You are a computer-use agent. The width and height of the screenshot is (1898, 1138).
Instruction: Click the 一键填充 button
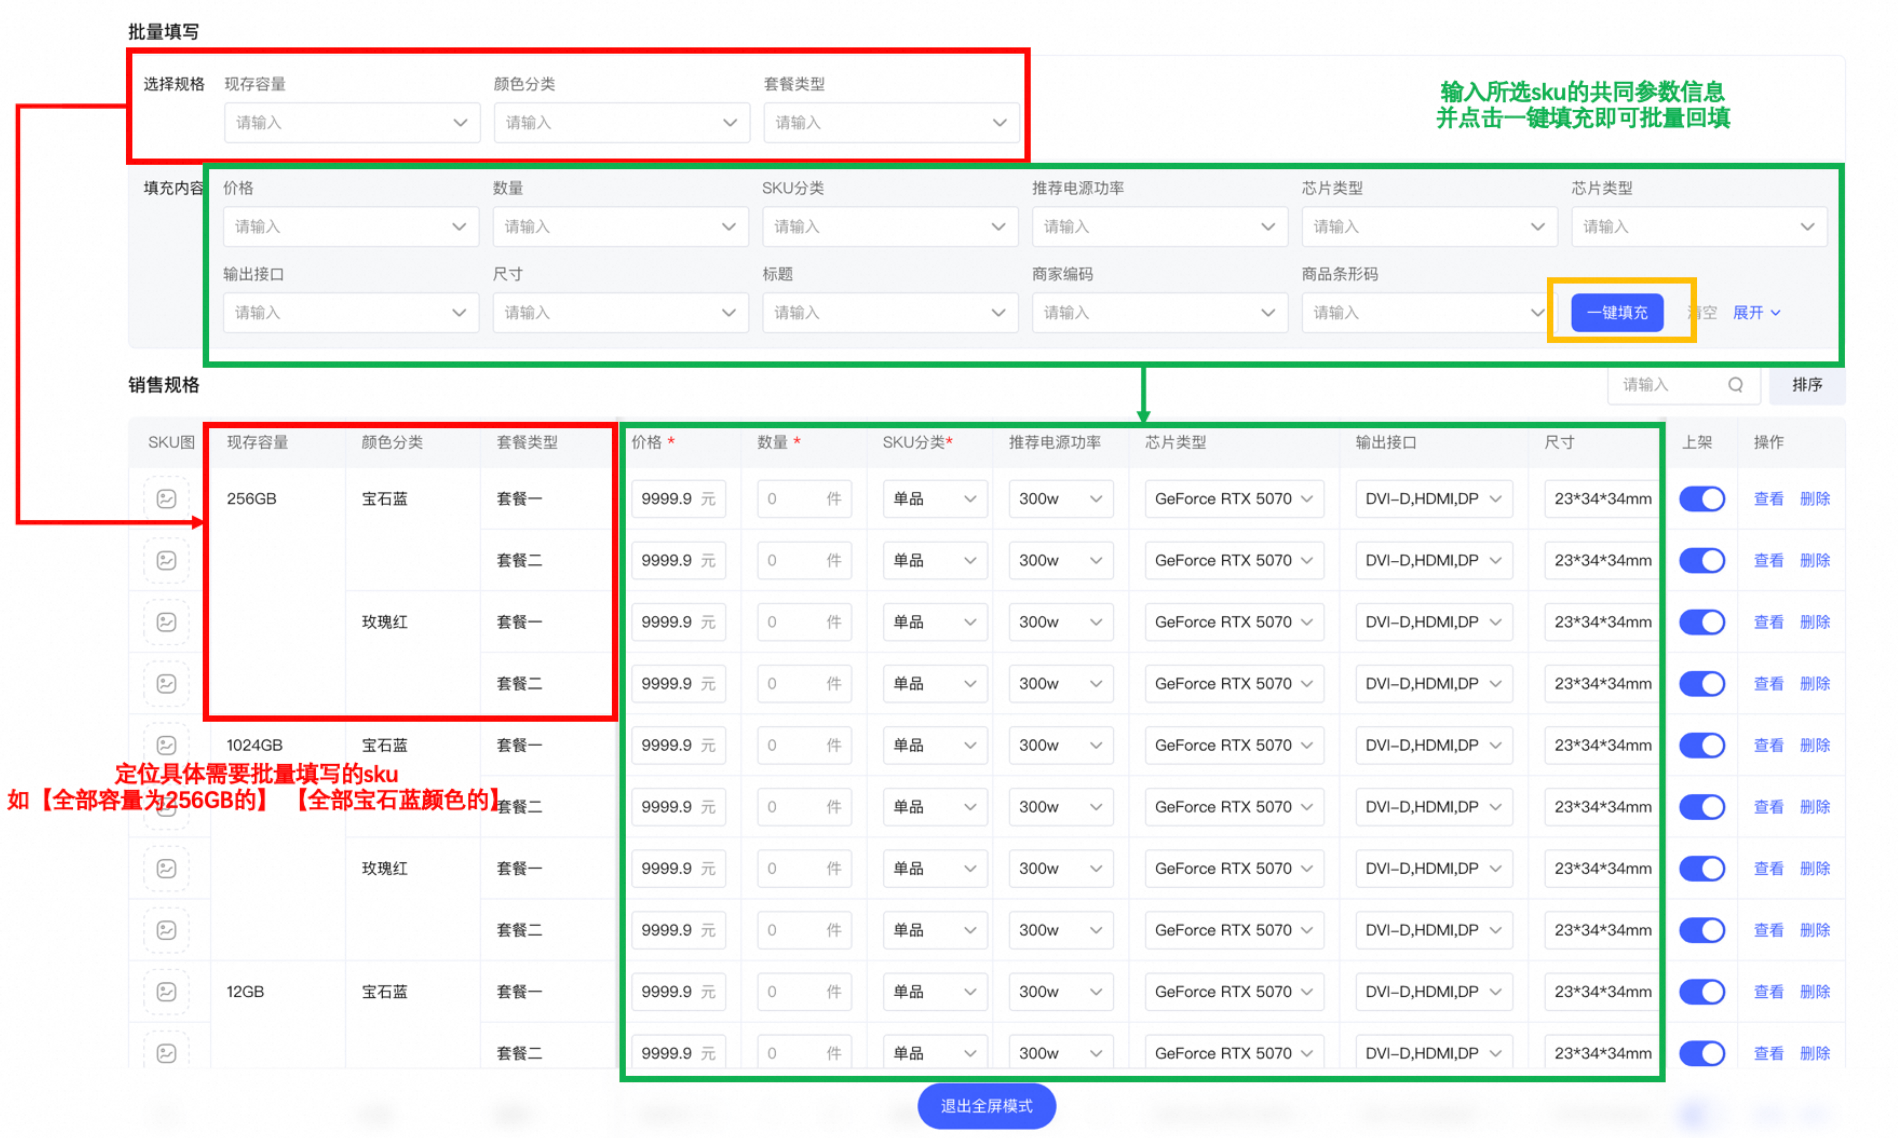(1617, 313)
